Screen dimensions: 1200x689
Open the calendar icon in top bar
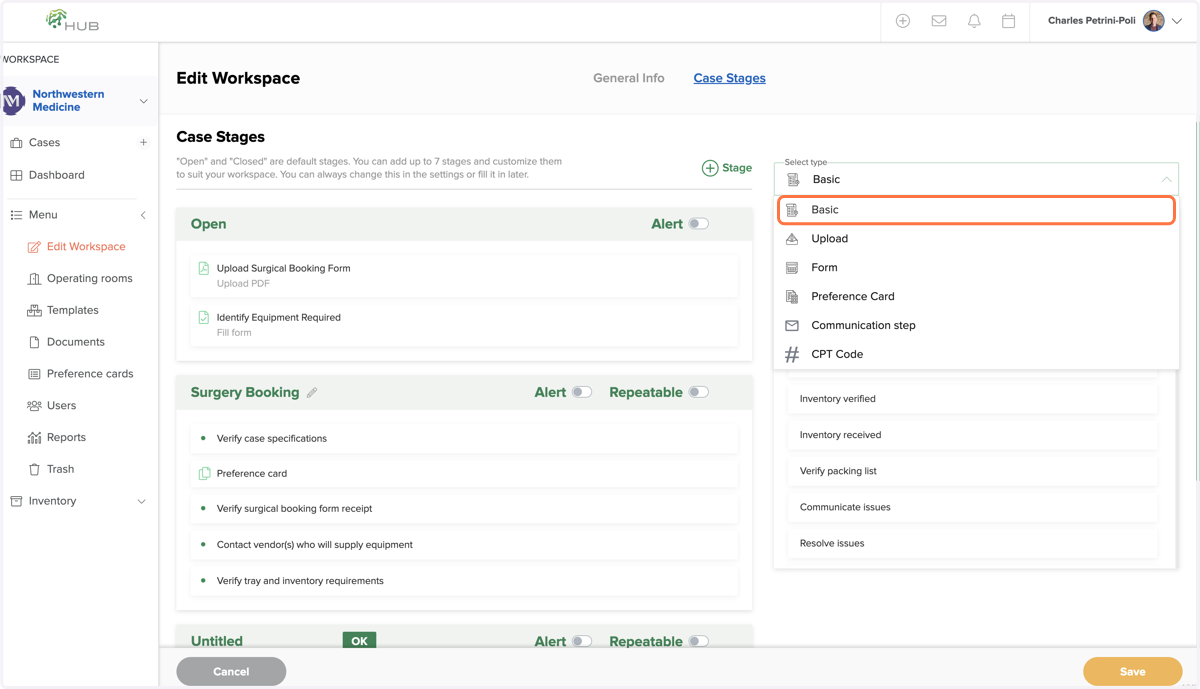[x=1009, y=21]
